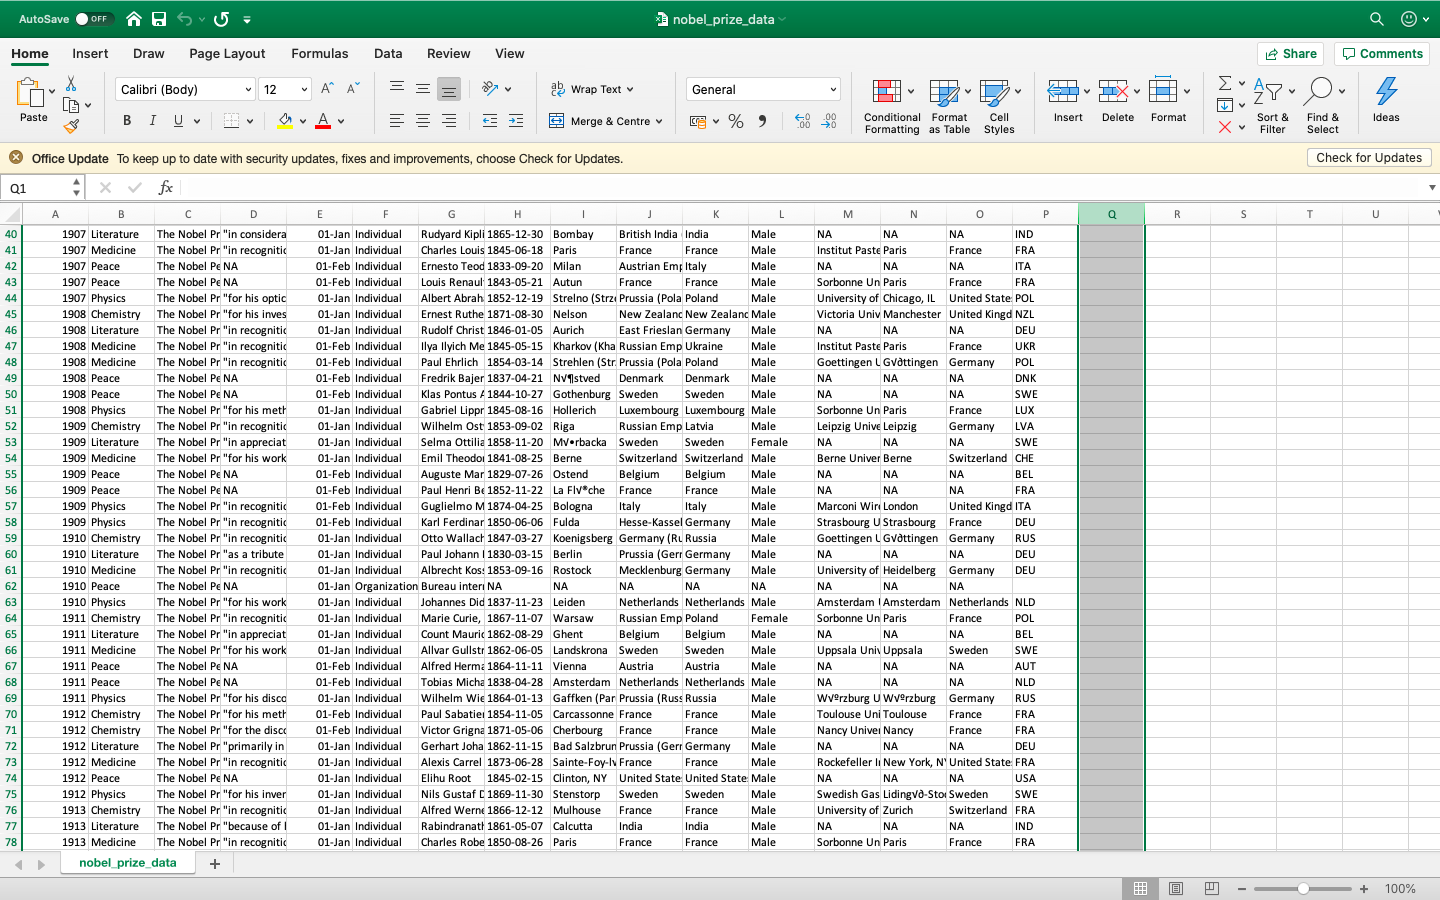Open Find & Select
The width and height of the screenshot is (1440, 900).
(x=1323, y=104)
